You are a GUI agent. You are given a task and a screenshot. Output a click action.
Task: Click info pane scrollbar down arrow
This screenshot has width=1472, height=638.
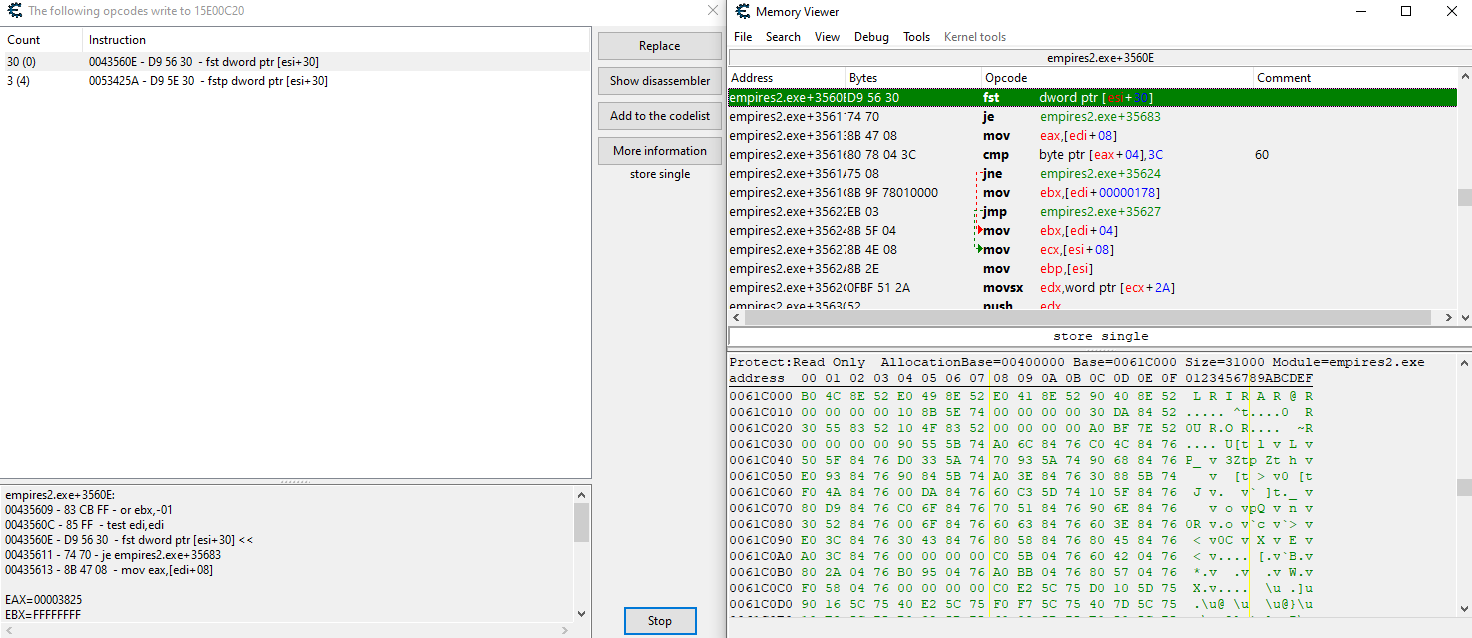click(582, 613)
